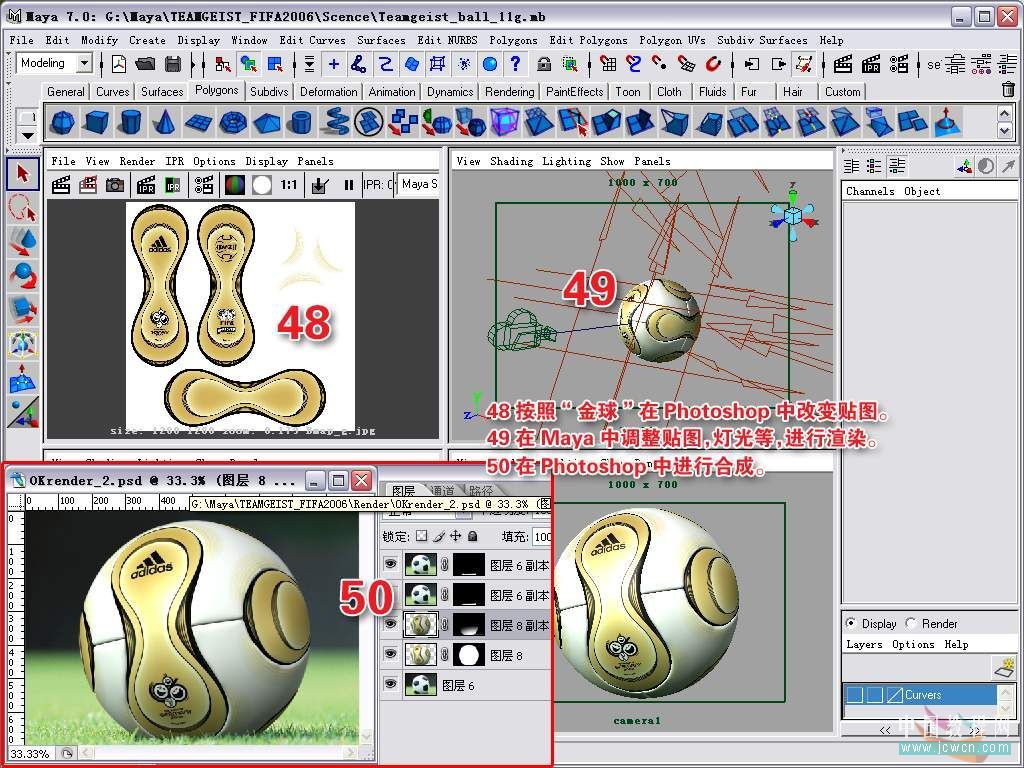
Task: Open the Edit Polygons menu
Action: 588,40
